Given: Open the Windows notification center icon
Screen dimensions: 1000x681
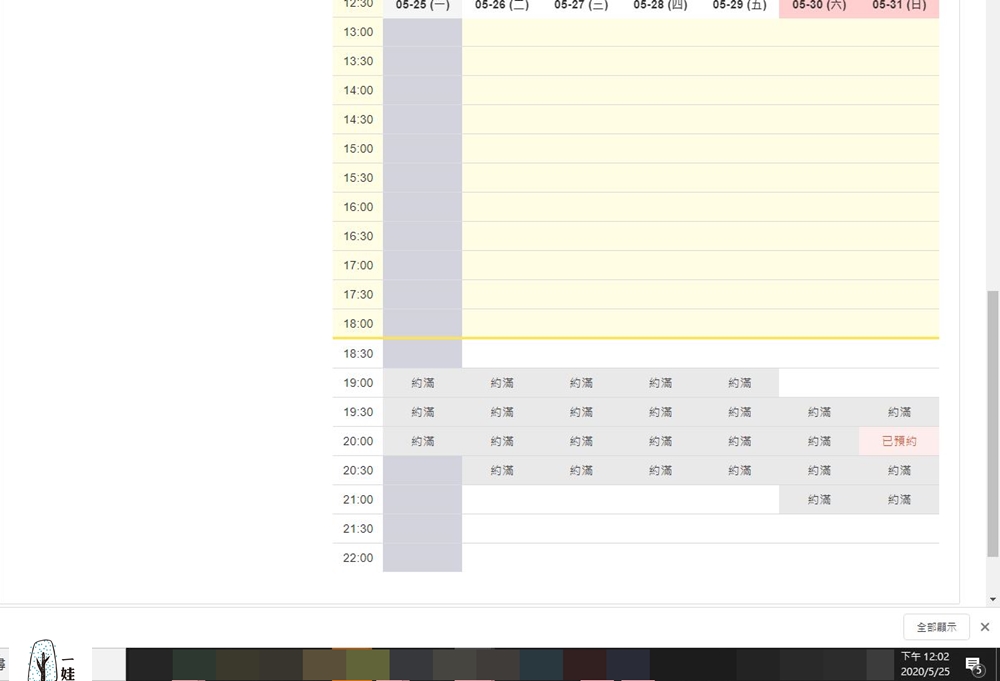Looking at the screenshot, I should 974,666.
